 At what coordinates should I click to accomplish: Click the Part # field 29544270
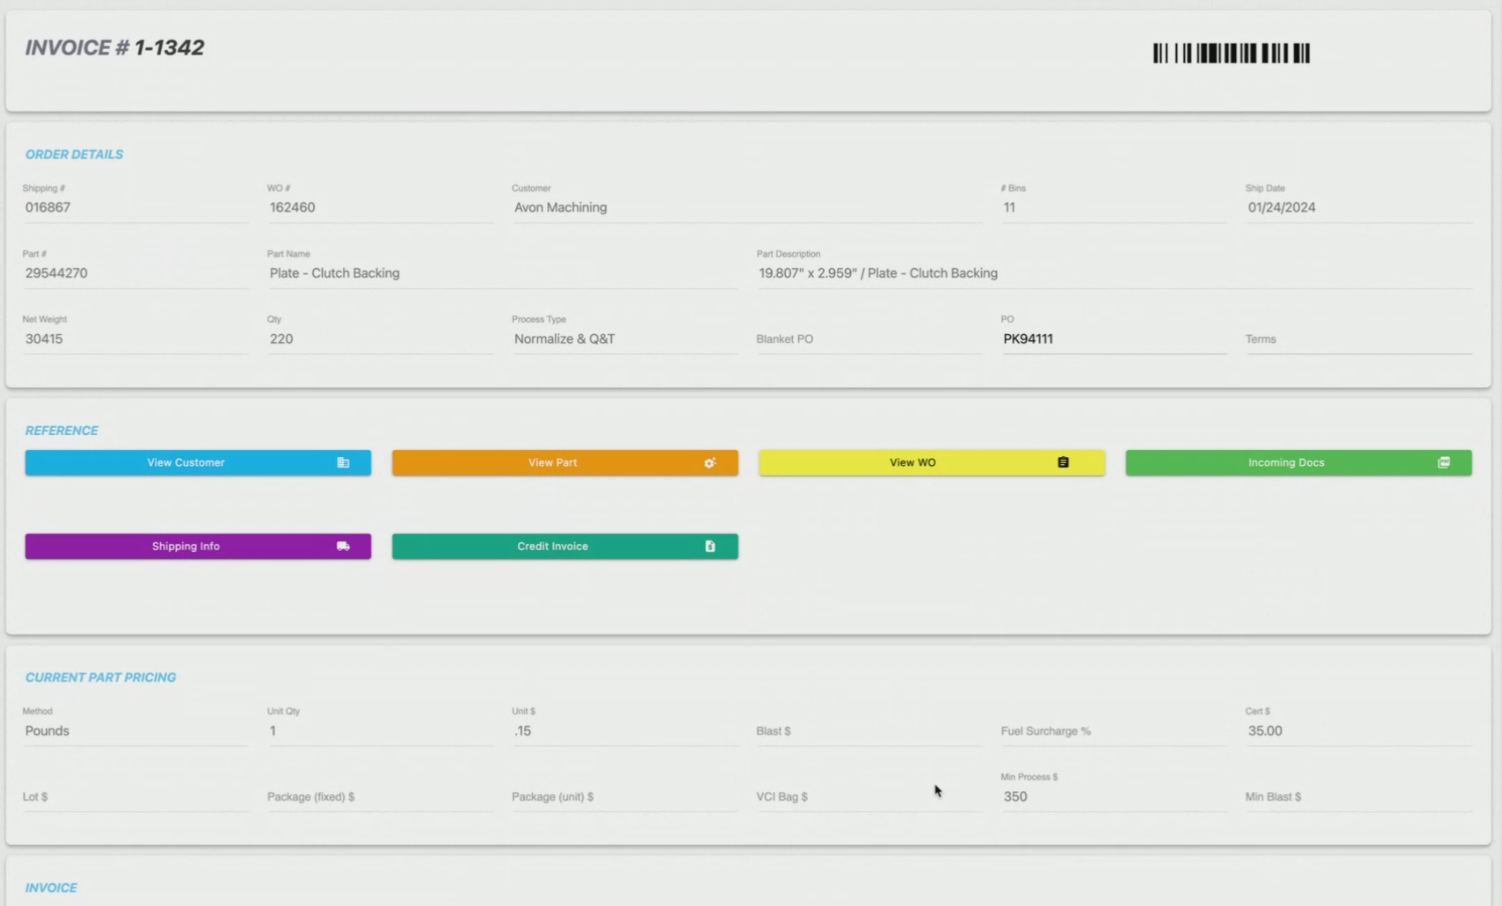pyautogui.click(x=135, y=273)
